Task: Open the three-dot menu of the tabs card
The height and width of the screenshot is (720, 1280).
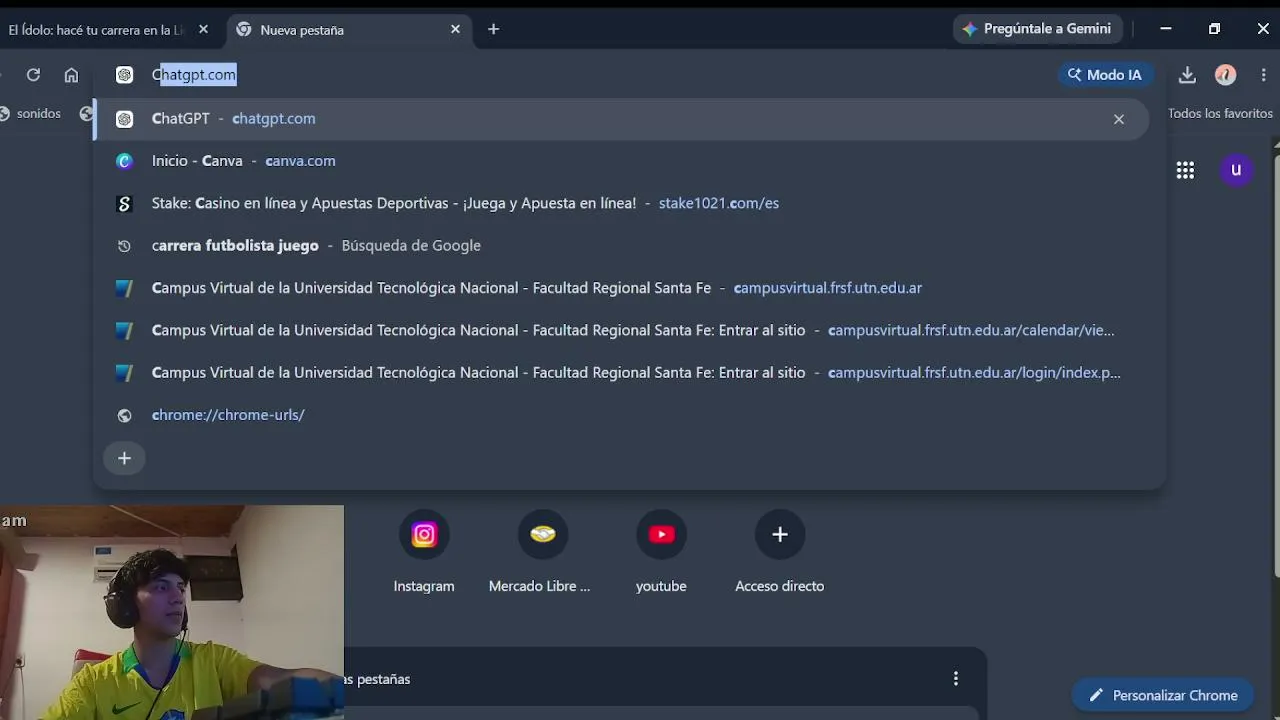Action: (956, 679)
